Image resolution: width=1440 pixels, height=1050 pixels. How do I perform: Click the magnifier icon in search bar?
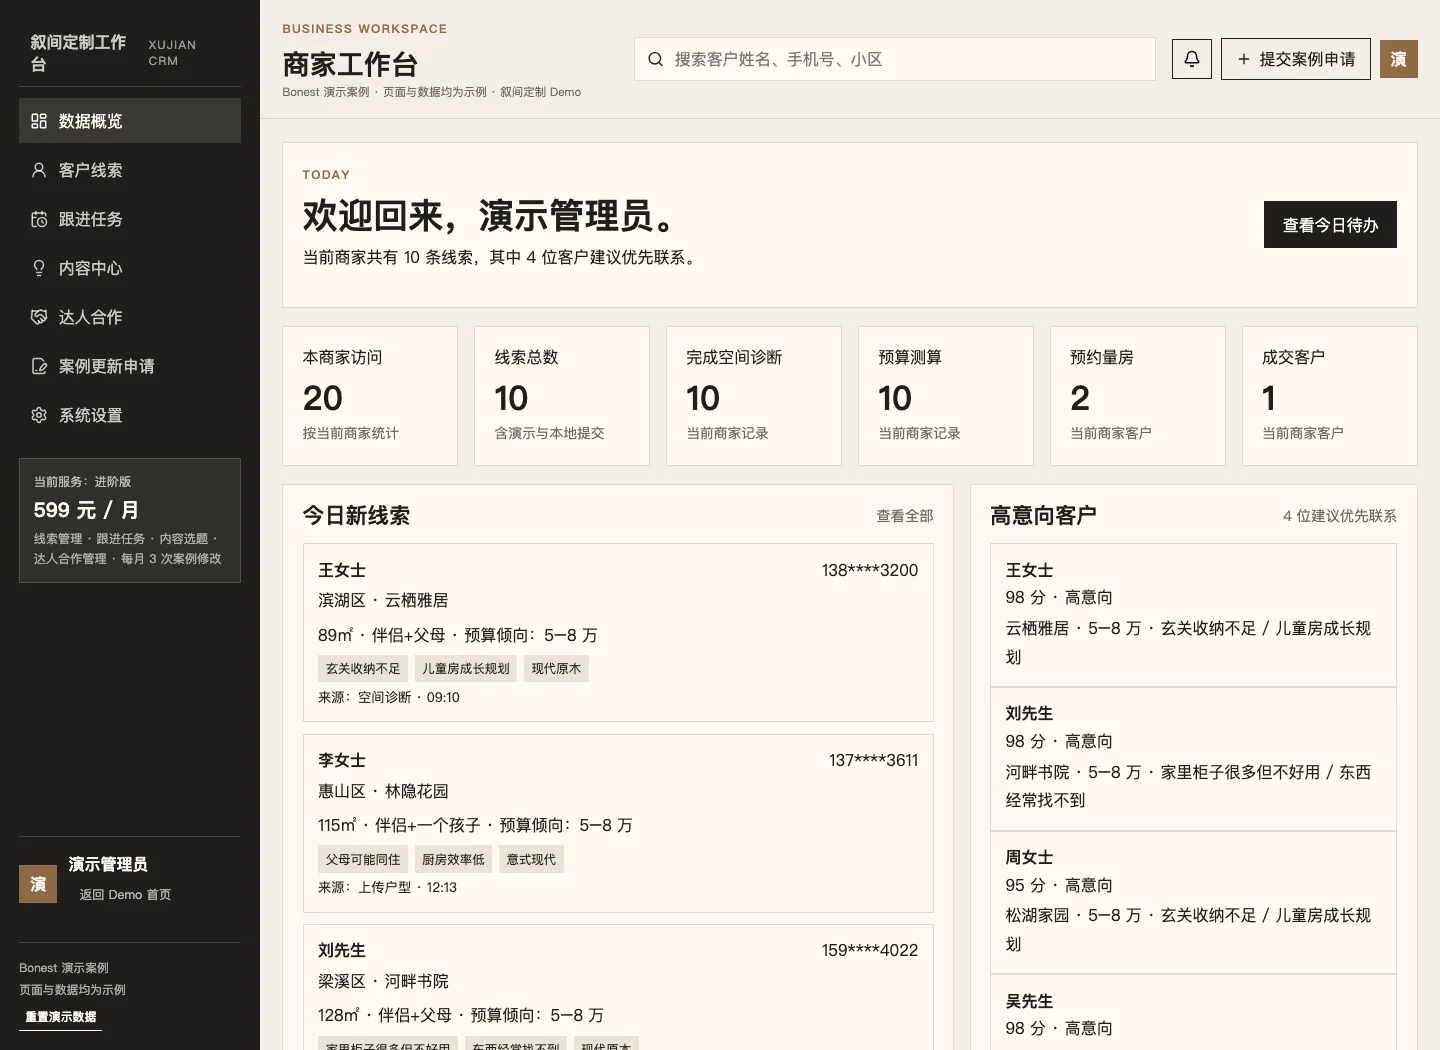coord(655,59)
